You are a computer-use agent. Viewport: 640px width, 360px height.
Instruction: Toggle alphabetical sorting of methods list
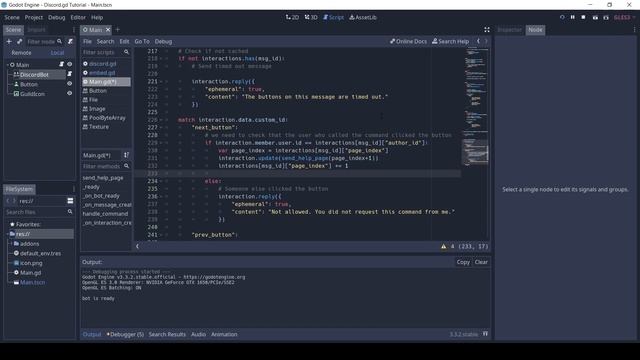127,155
